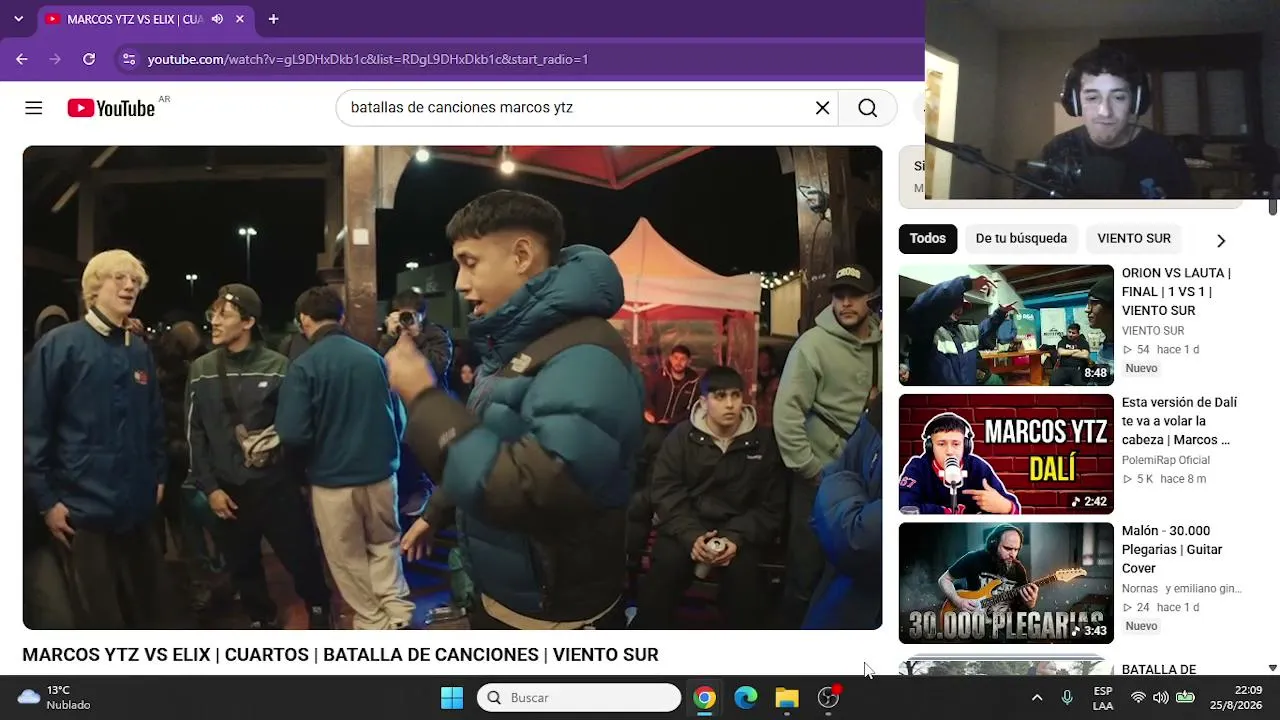The height and width of the screenshot is (720, 1280).
Task: Open the tab search dropdown arrow
Action: [18, 19]
